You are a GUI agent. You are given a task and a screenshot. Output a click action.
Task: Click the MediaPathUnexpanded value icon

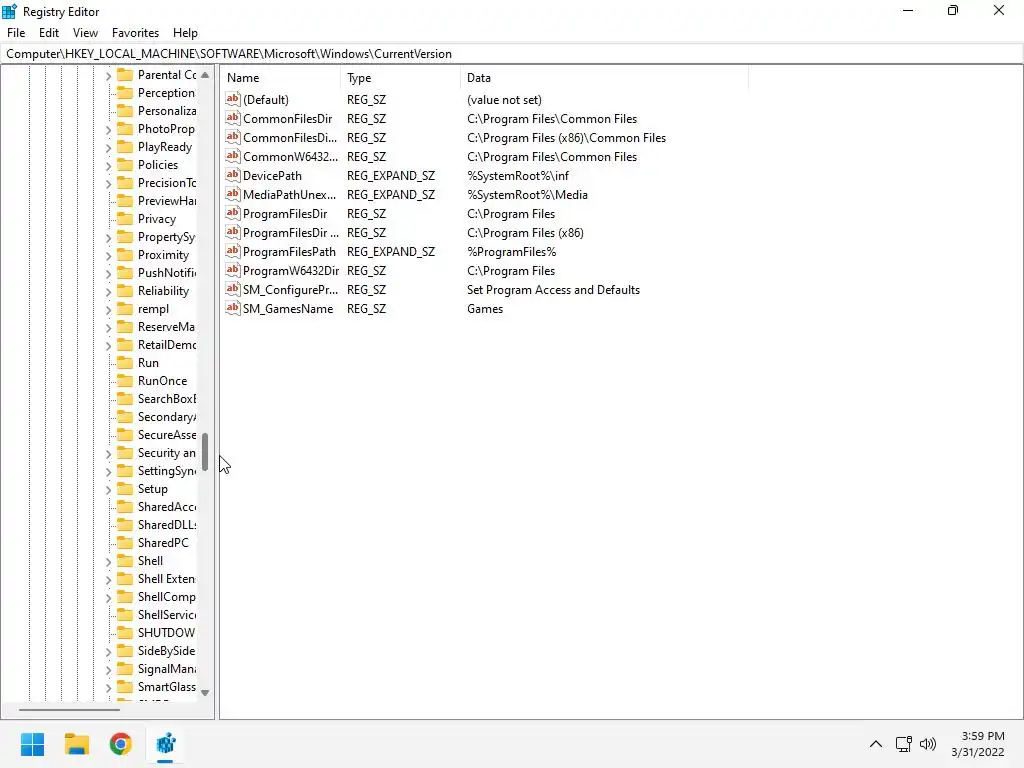(x=232, y=194)
